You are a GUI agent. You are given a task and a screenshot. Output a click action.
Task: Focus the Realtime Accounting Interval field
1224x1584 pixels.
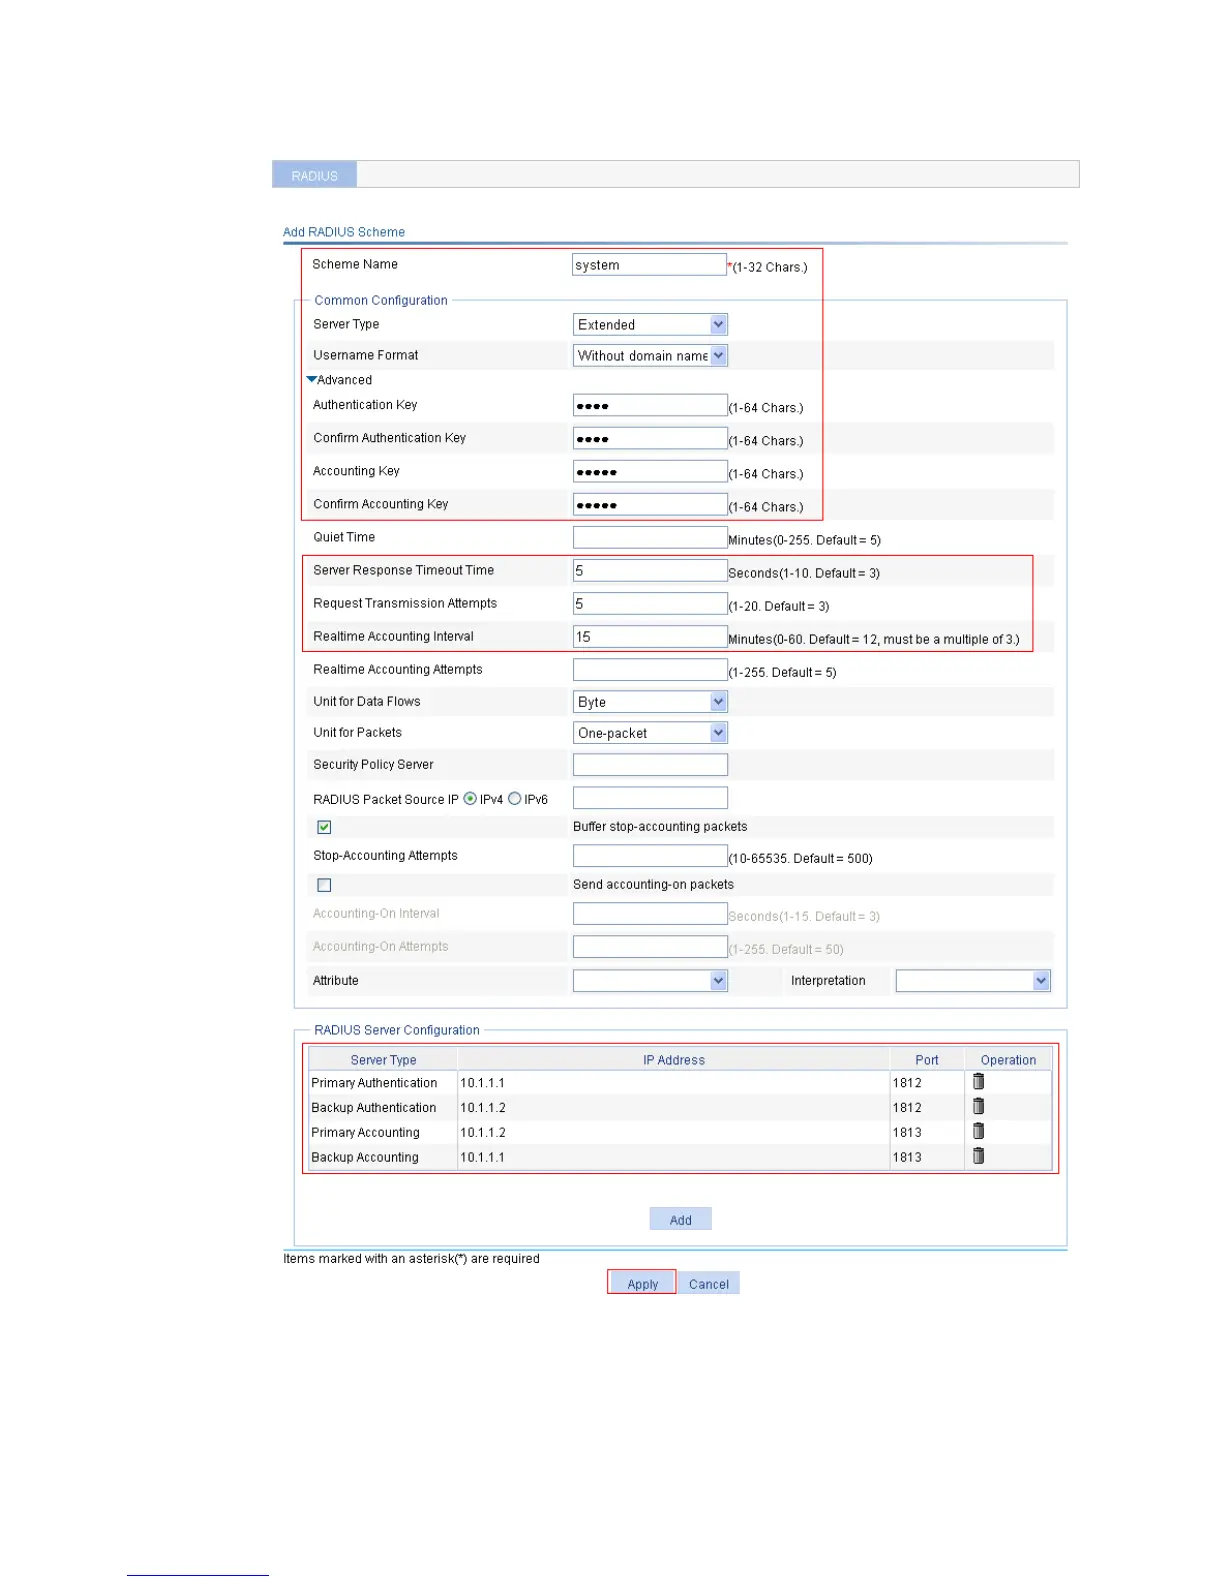click(x=650, y=636)
